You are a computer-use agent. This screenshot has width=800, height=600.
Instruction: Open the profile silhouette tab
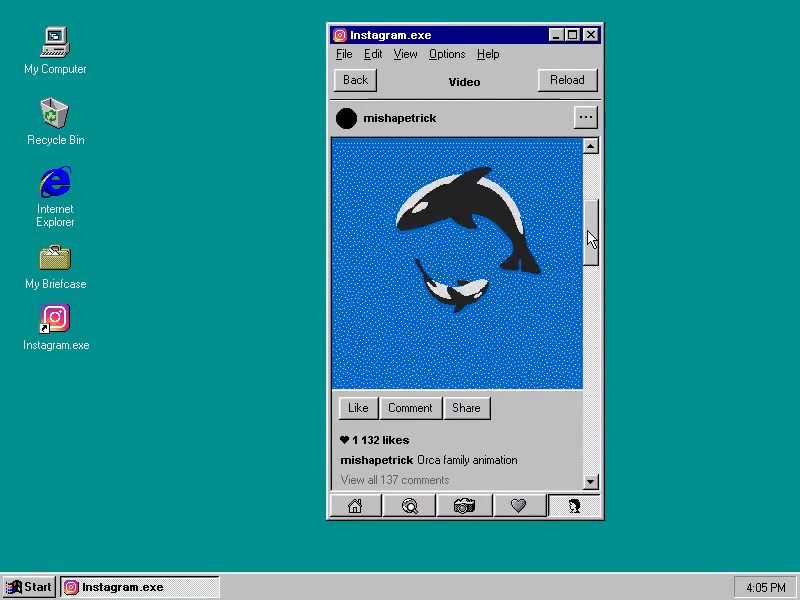[573, 506]
